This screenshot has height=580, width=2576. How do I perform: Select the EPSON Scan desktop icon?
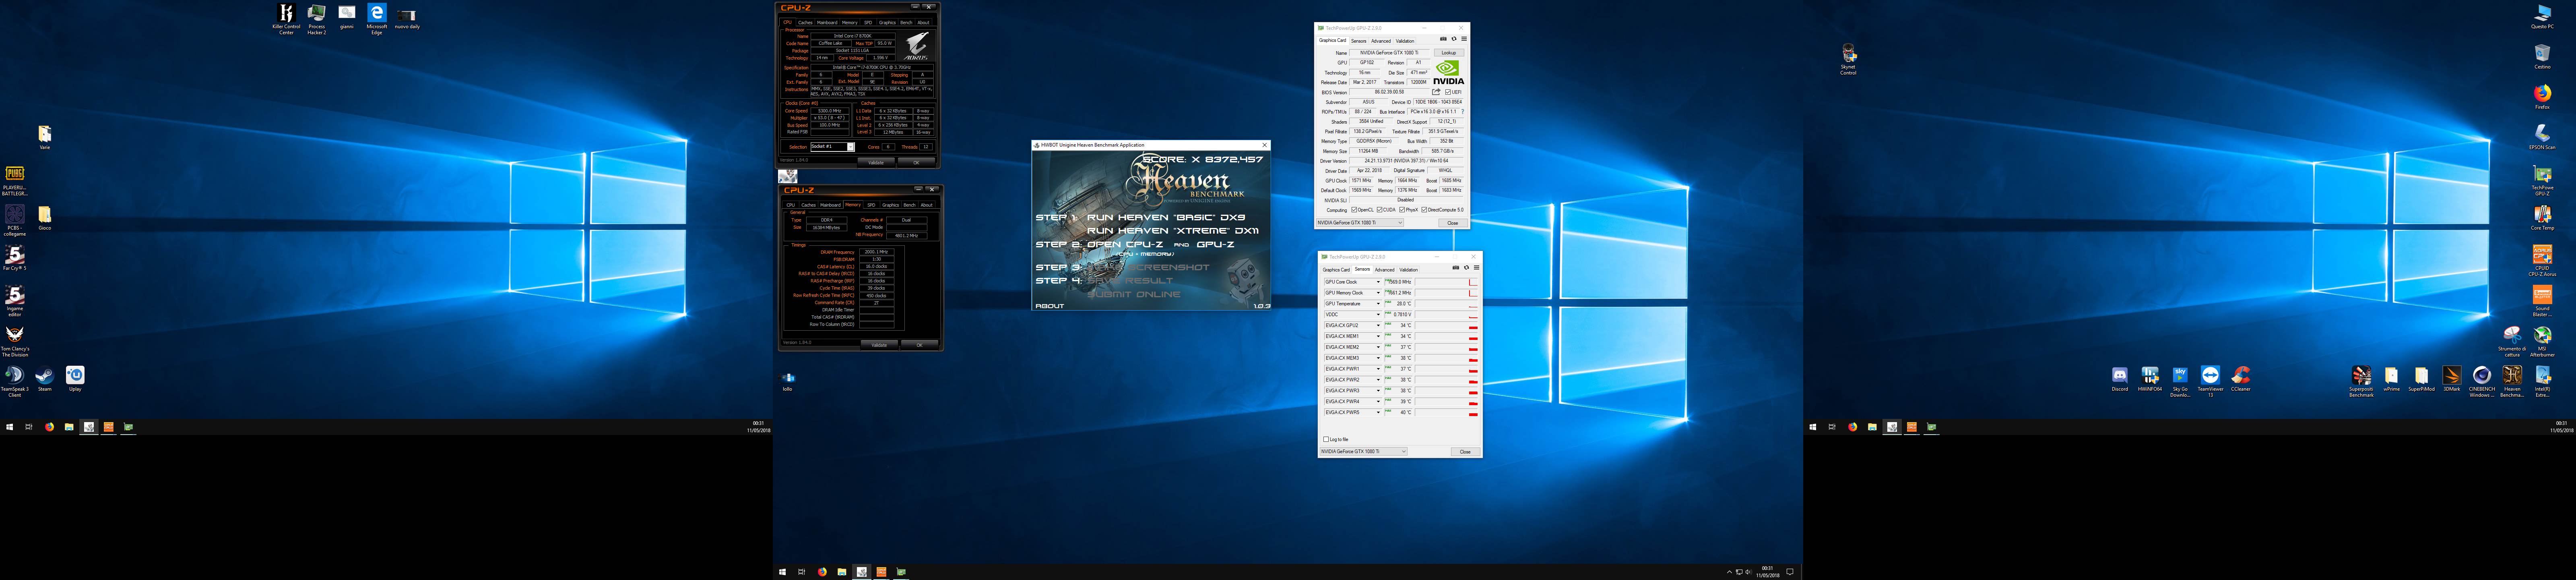click(x=2542, y=137)
